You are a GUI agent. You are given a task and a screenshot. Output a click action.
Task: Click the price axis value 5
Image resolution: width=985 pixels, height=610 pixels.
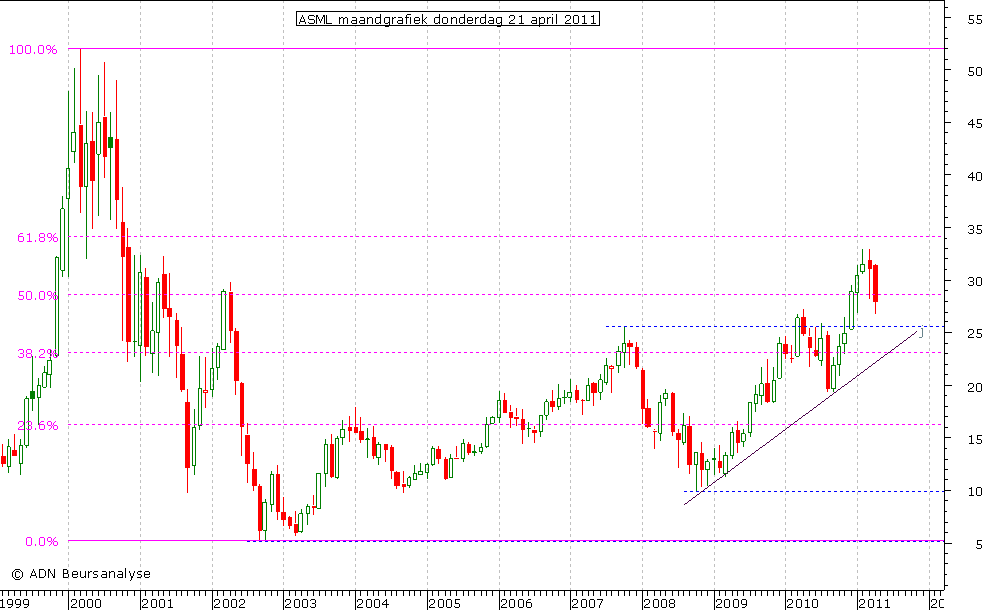pos(978,544)
